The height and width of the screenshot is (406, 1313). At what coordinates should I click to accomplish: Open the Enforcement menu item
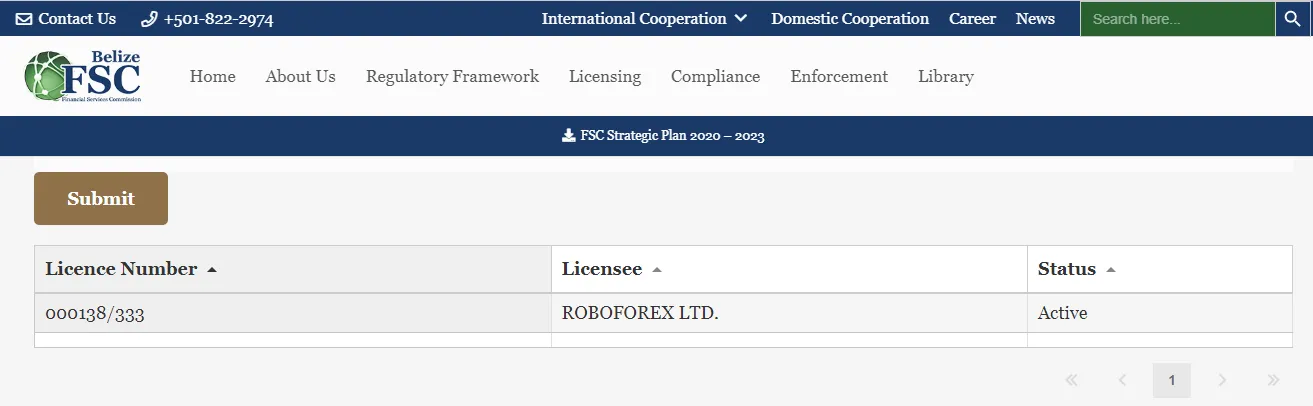[x=839, y=76]
